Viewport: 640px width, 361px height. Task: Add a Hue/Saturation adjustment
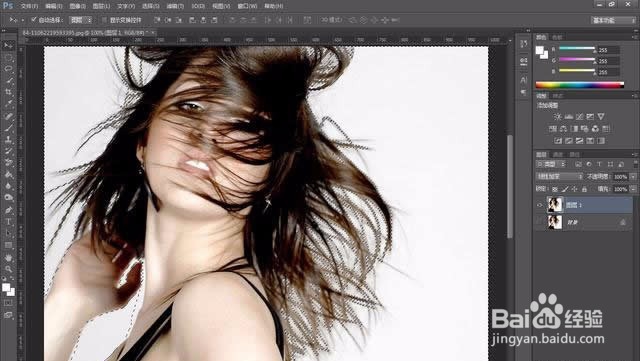tap(553, 129)
